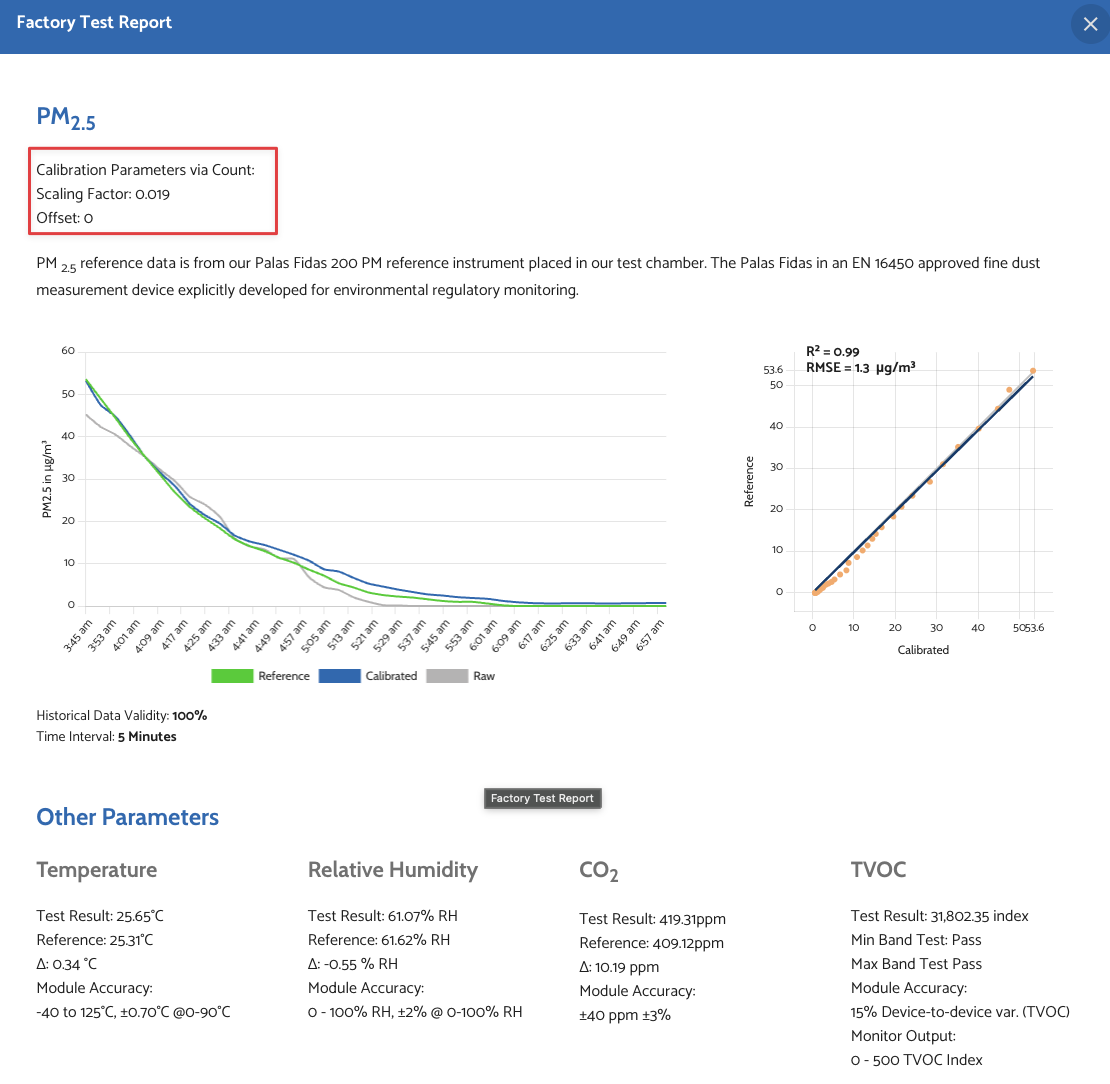Click the green Reference legend swatch
The height and width of the screenshot is (1084, 1110).
pos(232,676)
